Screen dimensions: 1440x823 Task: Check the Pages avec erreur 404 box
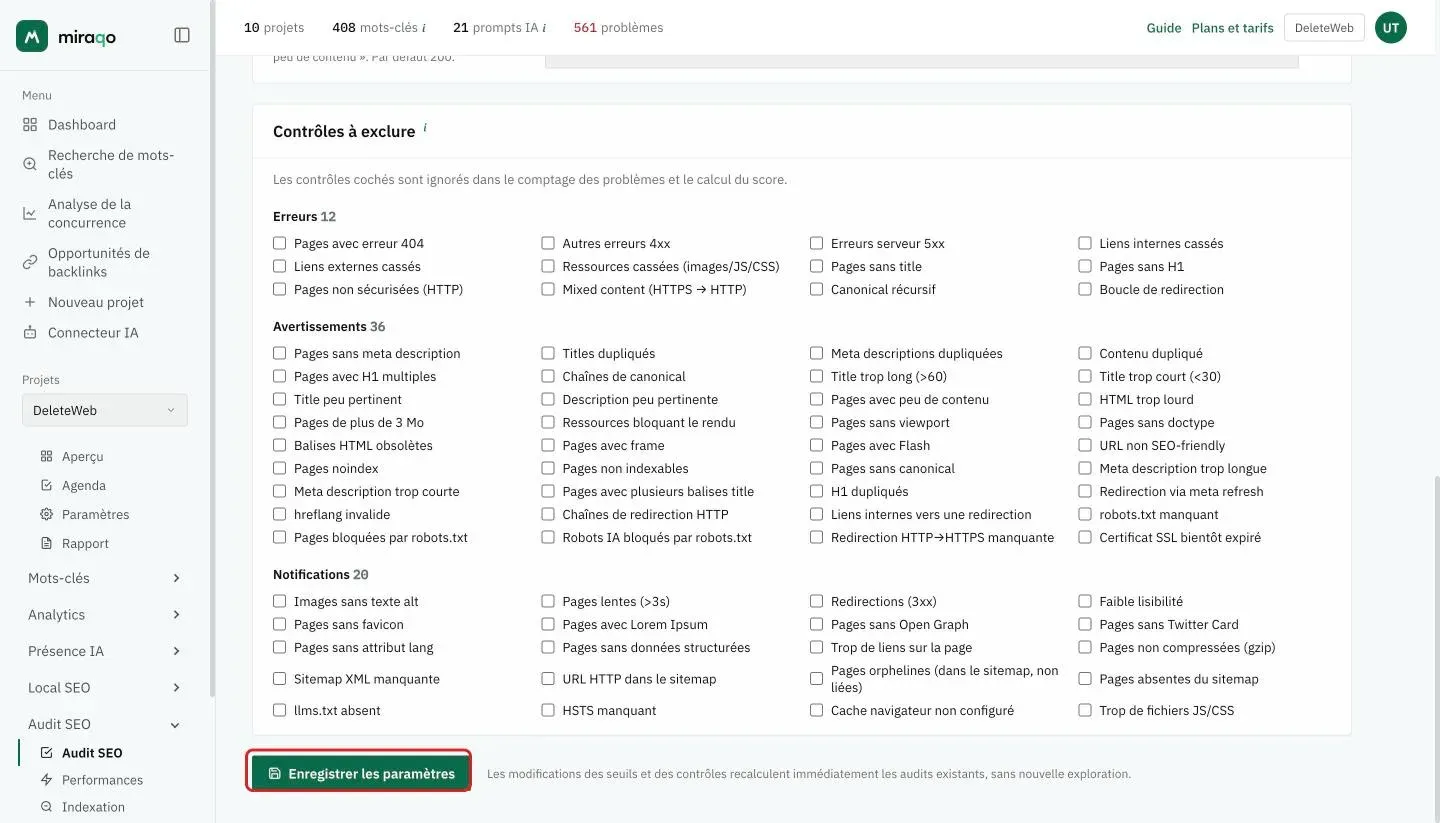[280, 243]
